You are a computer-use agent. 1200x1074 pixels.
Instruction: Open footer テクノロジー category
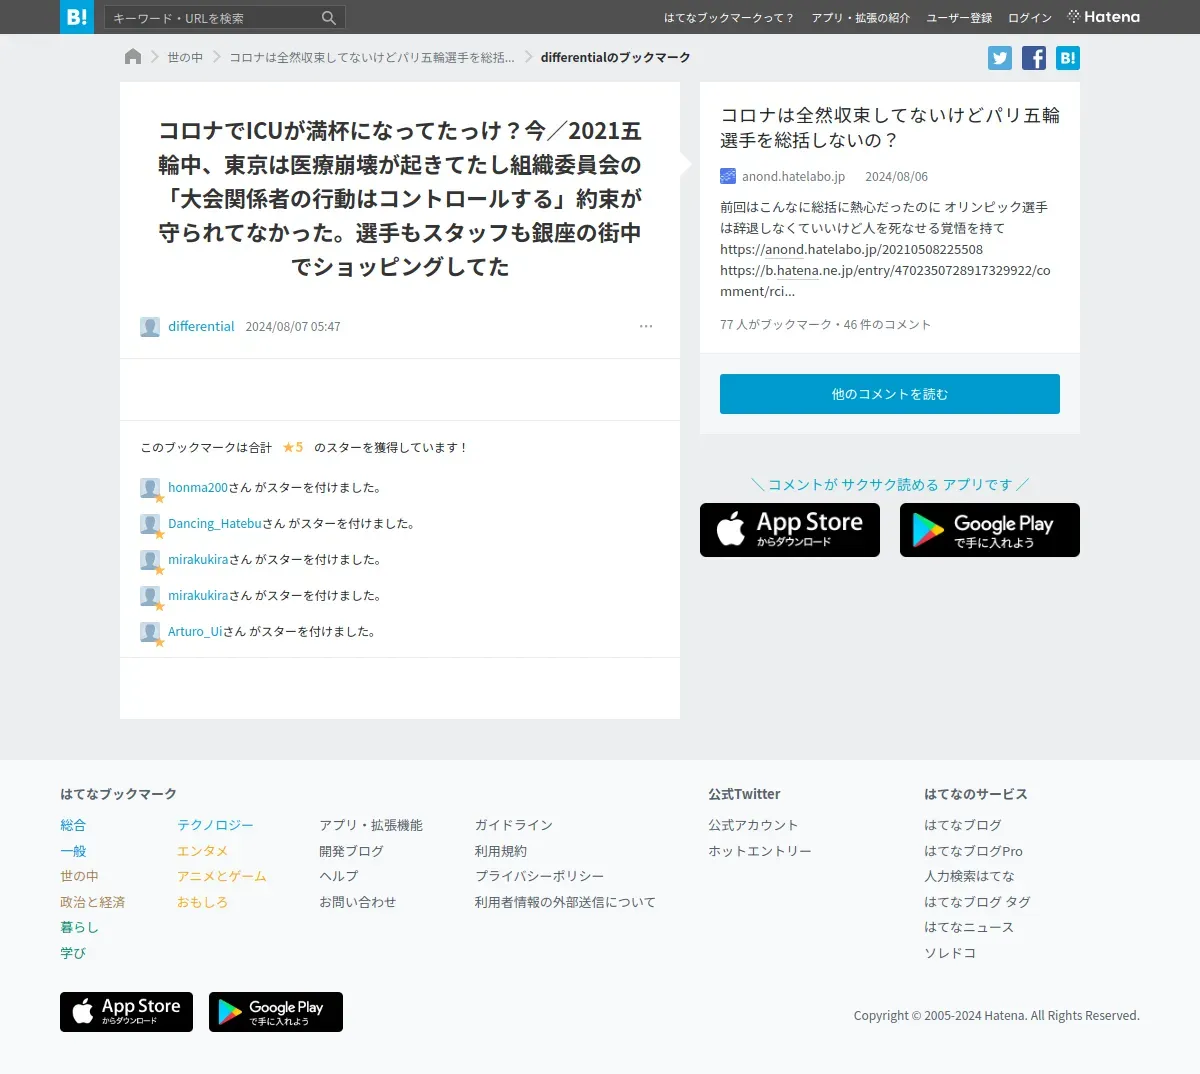click(215, 825)
